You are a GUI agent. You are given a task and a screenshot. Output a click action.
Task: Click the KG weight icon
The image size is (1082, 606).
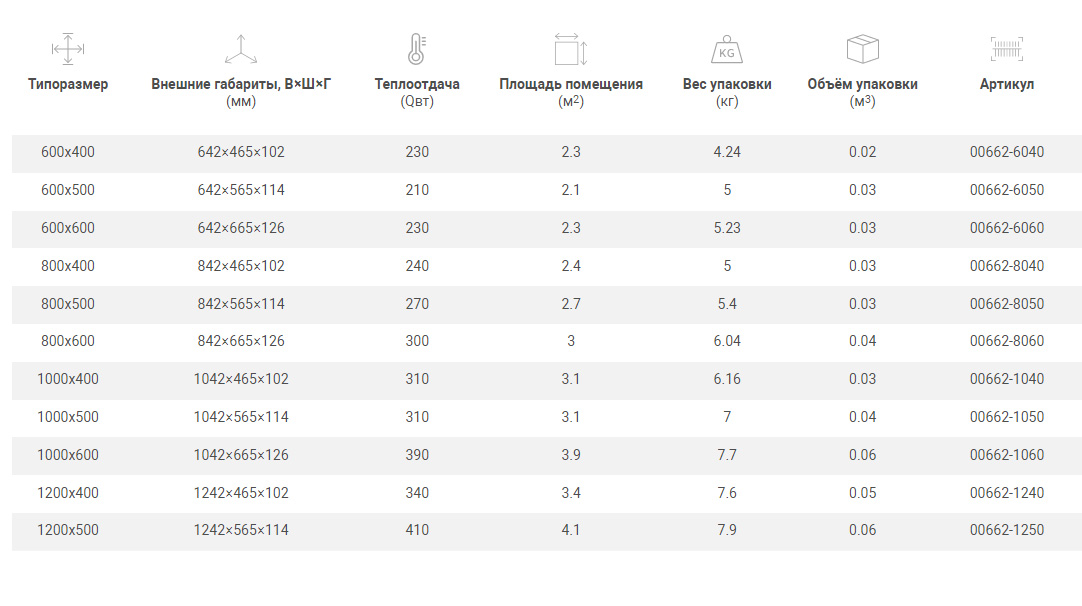tap(727, 49)
